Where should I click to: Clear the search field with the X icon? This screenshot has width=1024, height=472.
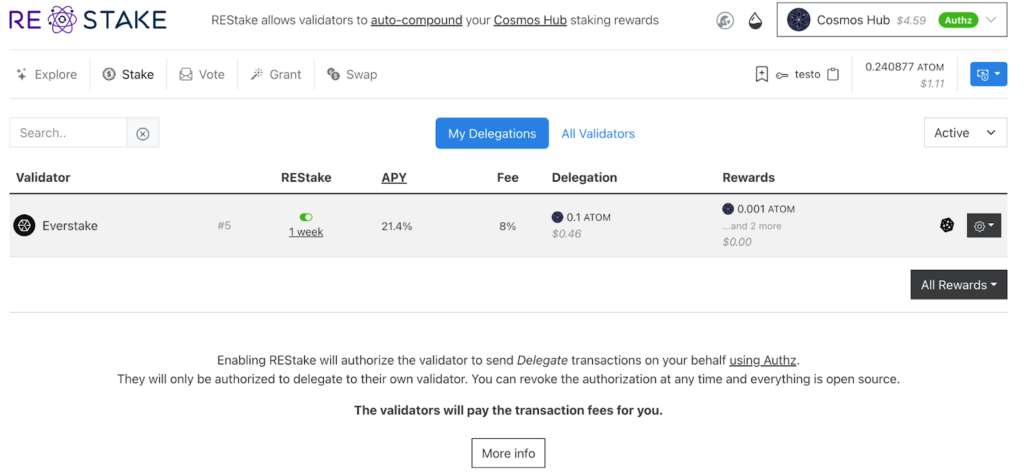143,133
